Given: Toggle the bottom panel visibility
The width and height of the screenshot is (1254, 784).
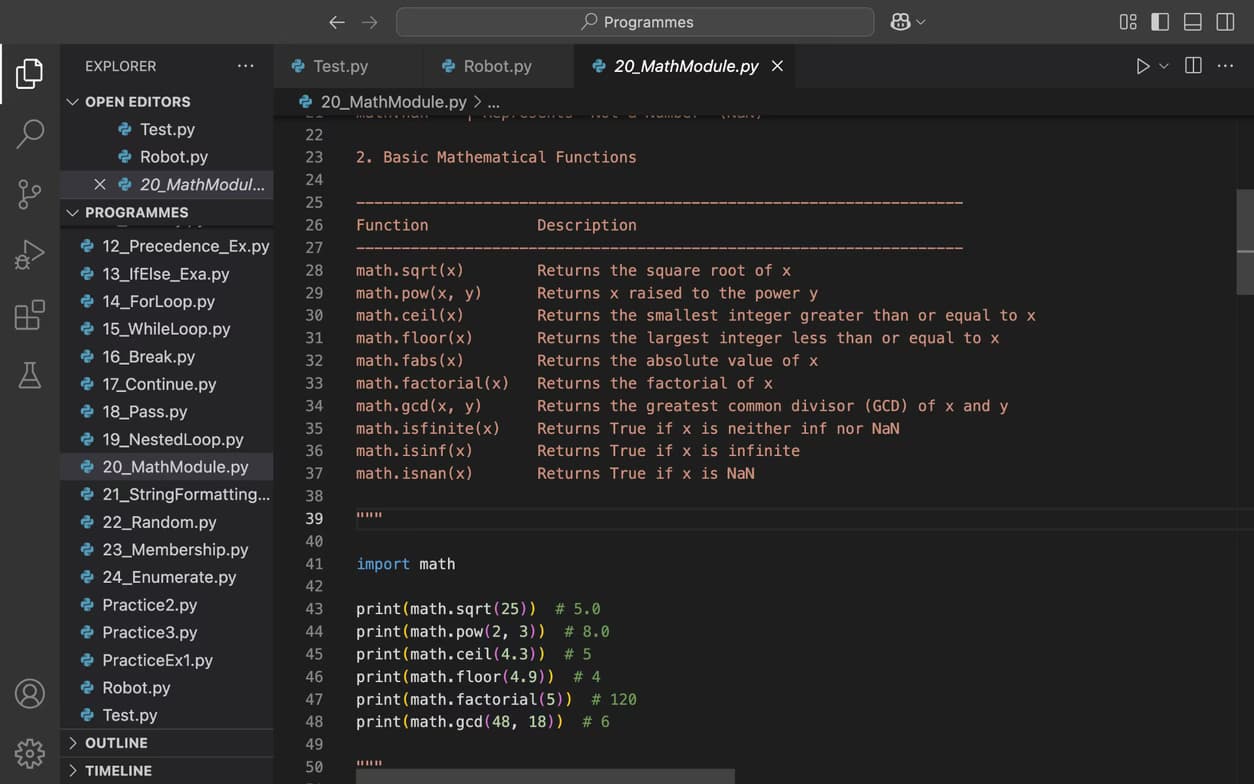Looking at the screenshot, I should tap(1192, 22).
